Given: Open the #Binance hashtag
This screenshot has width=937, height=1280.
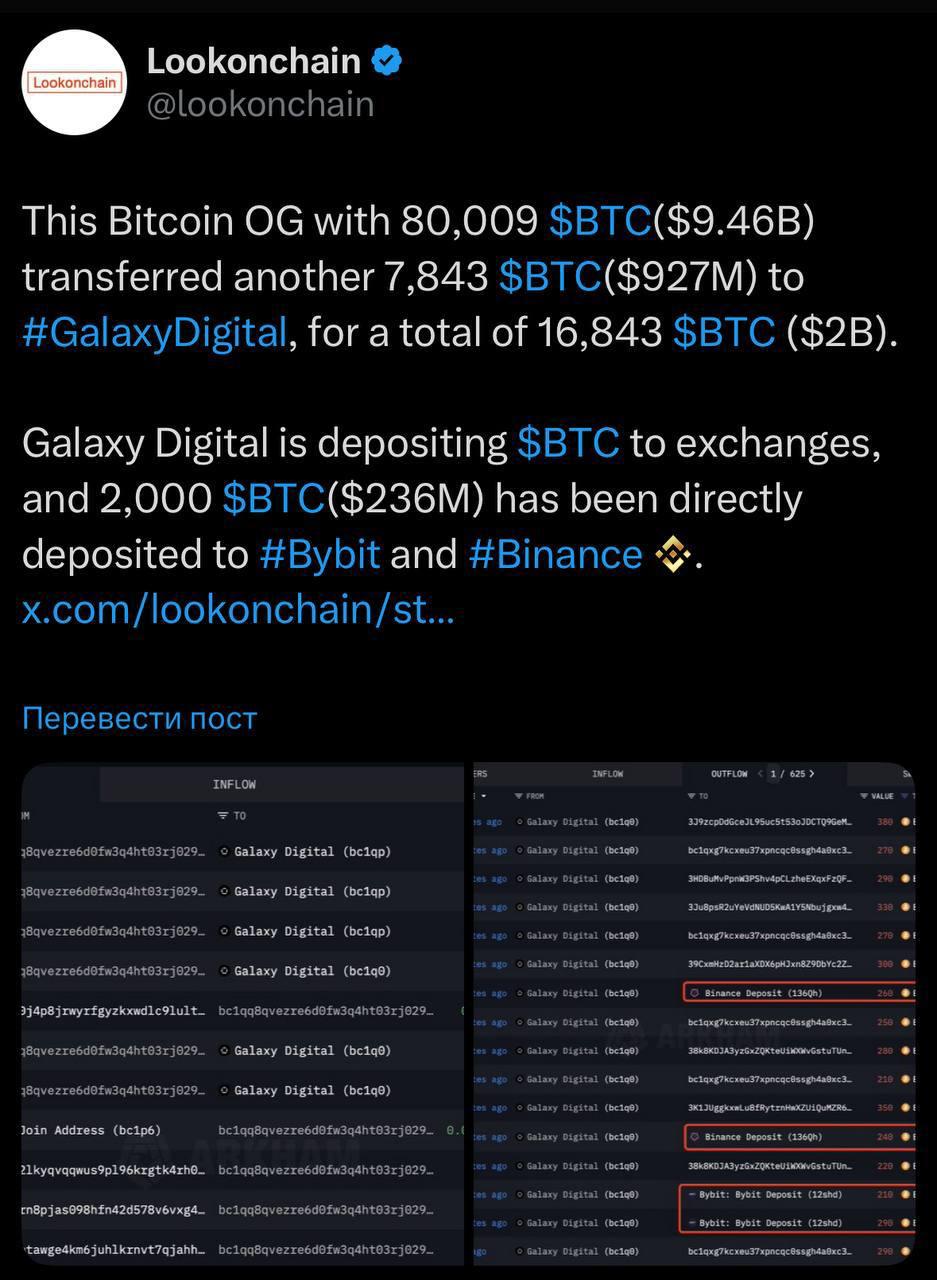Looking at the screenshot, I should (555, 553).
